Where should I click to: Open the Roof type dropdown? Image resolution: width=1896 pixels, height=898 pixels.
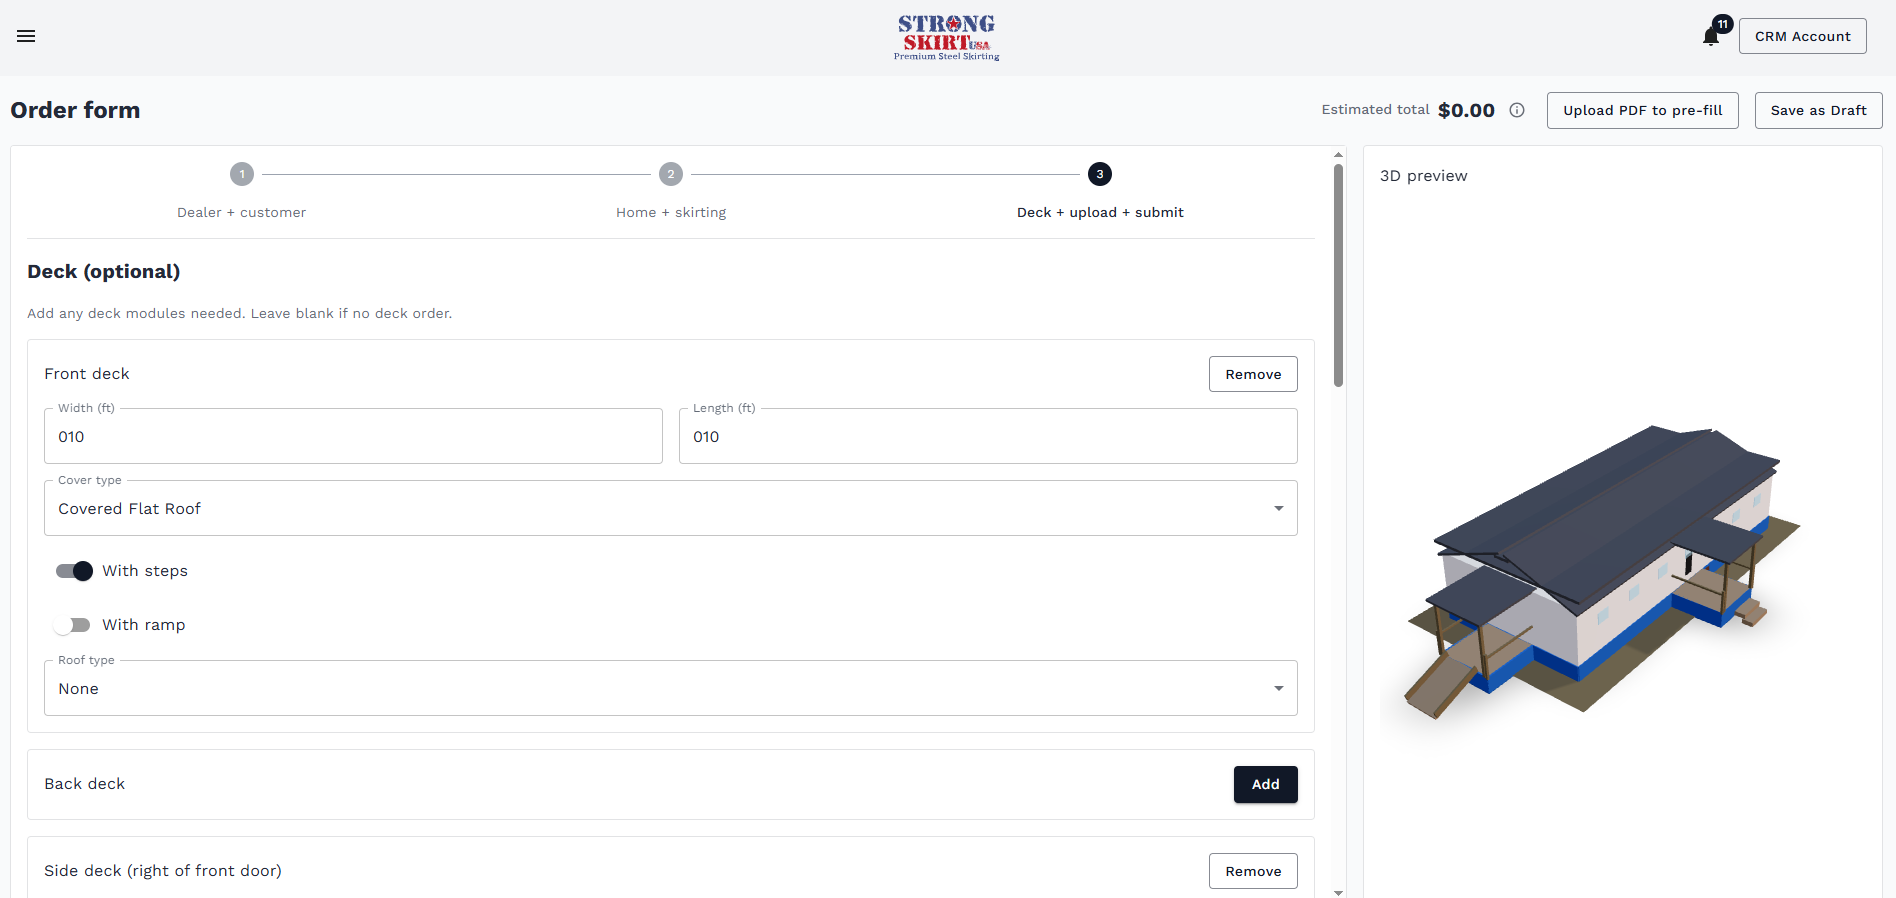(x=671, y=688)
